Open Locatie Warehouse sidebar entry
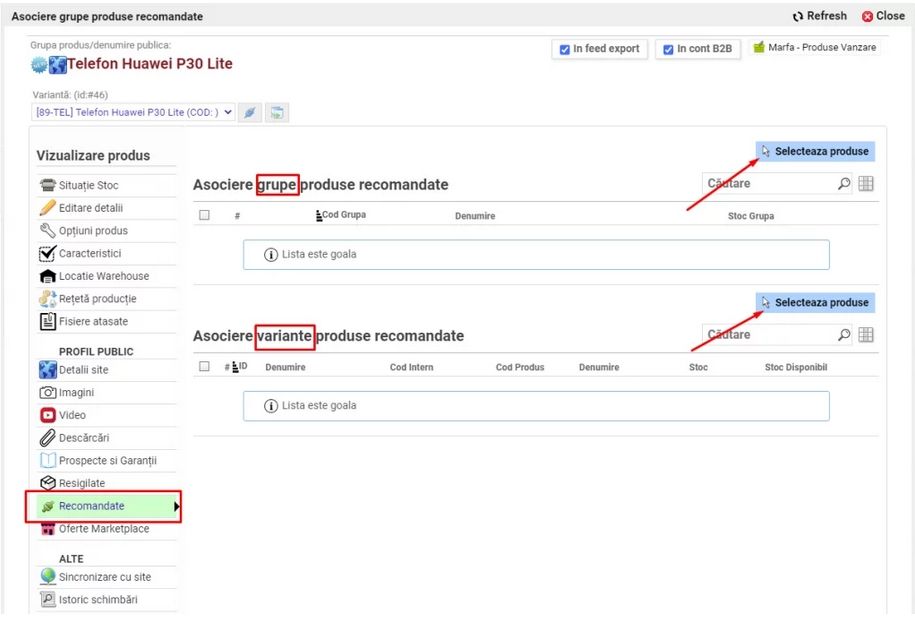 click(103, 276)
